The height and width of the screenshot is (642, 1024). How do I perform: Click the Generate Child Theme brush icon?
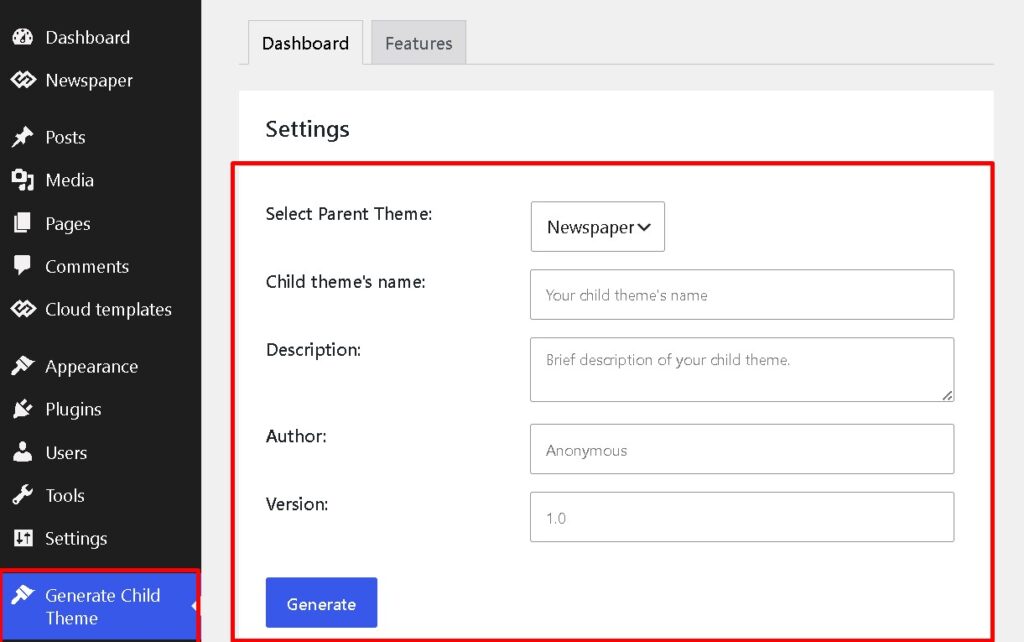23,594
